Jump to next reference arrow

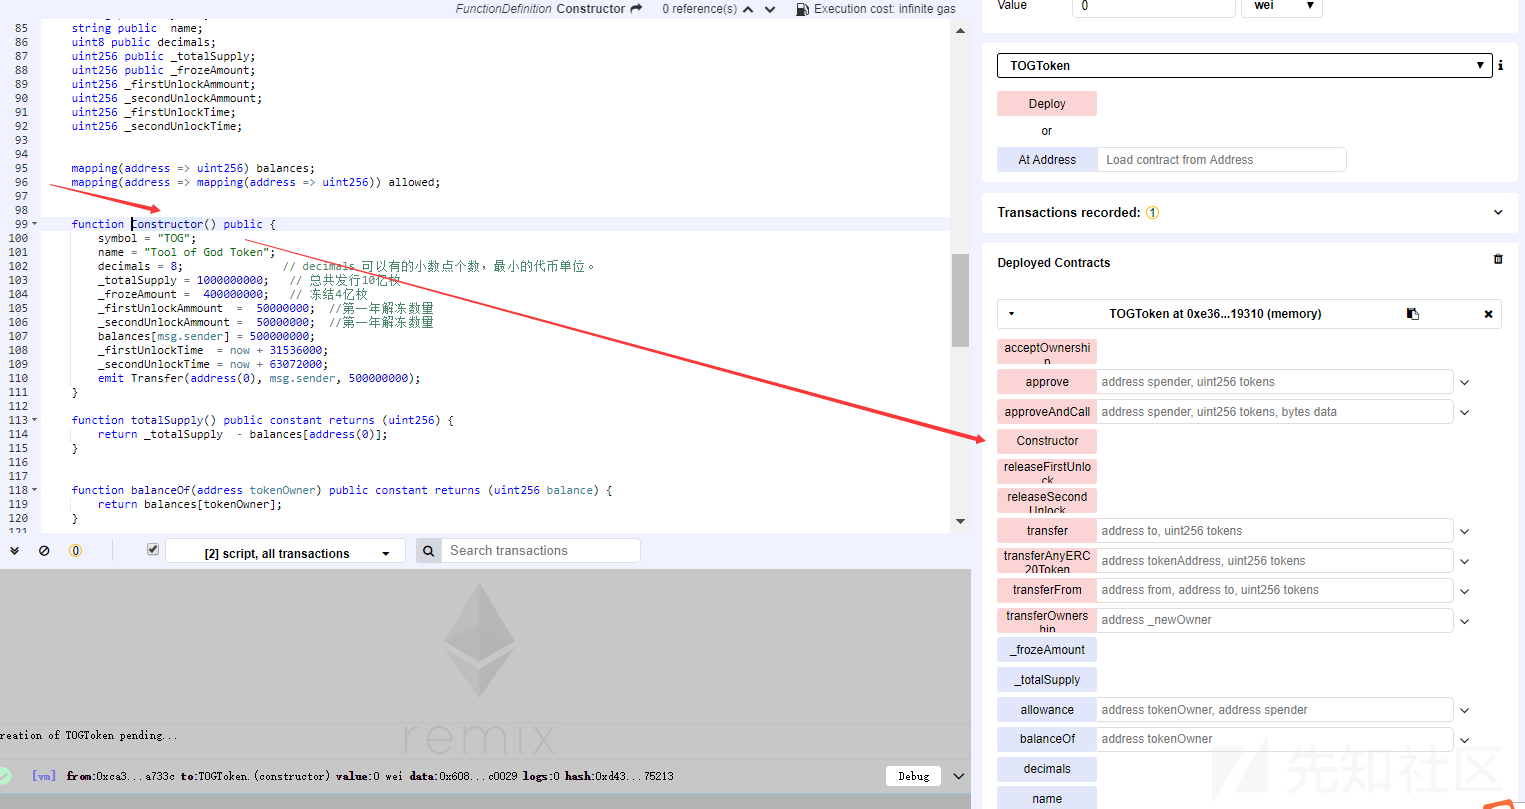pyautogui.click(x=770, y=9)
